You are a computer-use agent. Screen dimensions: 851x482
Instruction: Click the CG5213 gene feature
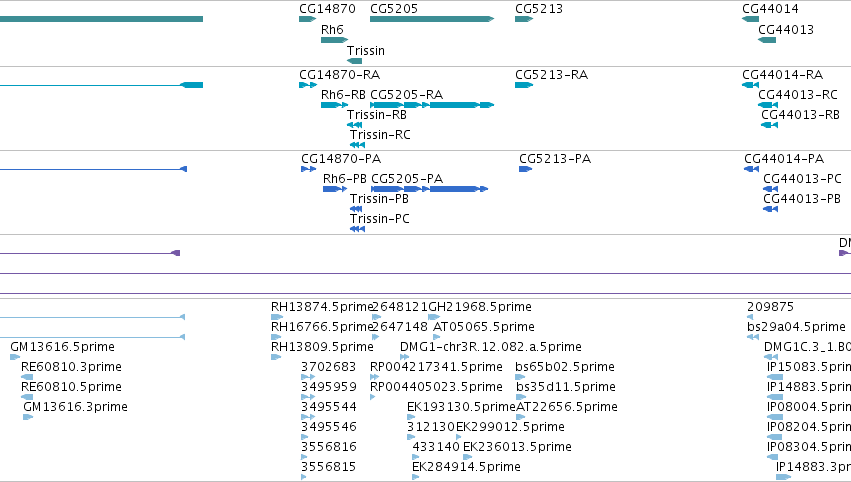(x=524, y=19)
